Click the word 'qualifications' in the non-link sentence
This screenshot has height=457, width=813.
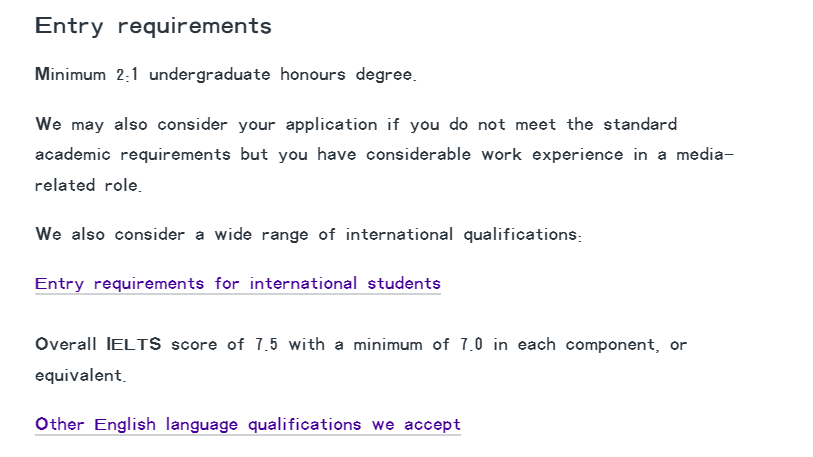[x=521, y=235]
